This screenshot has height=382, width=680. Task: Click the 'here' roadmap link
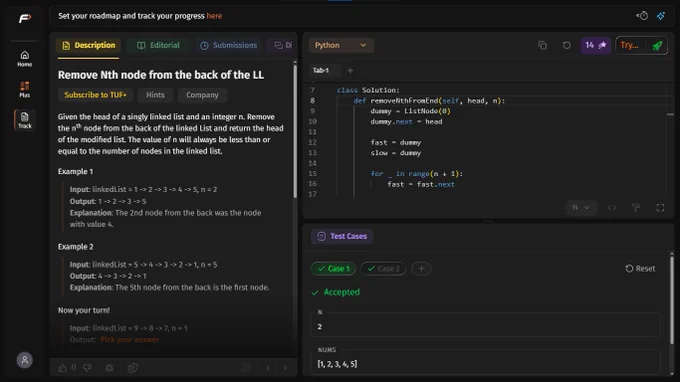click(x=214, y=16)
